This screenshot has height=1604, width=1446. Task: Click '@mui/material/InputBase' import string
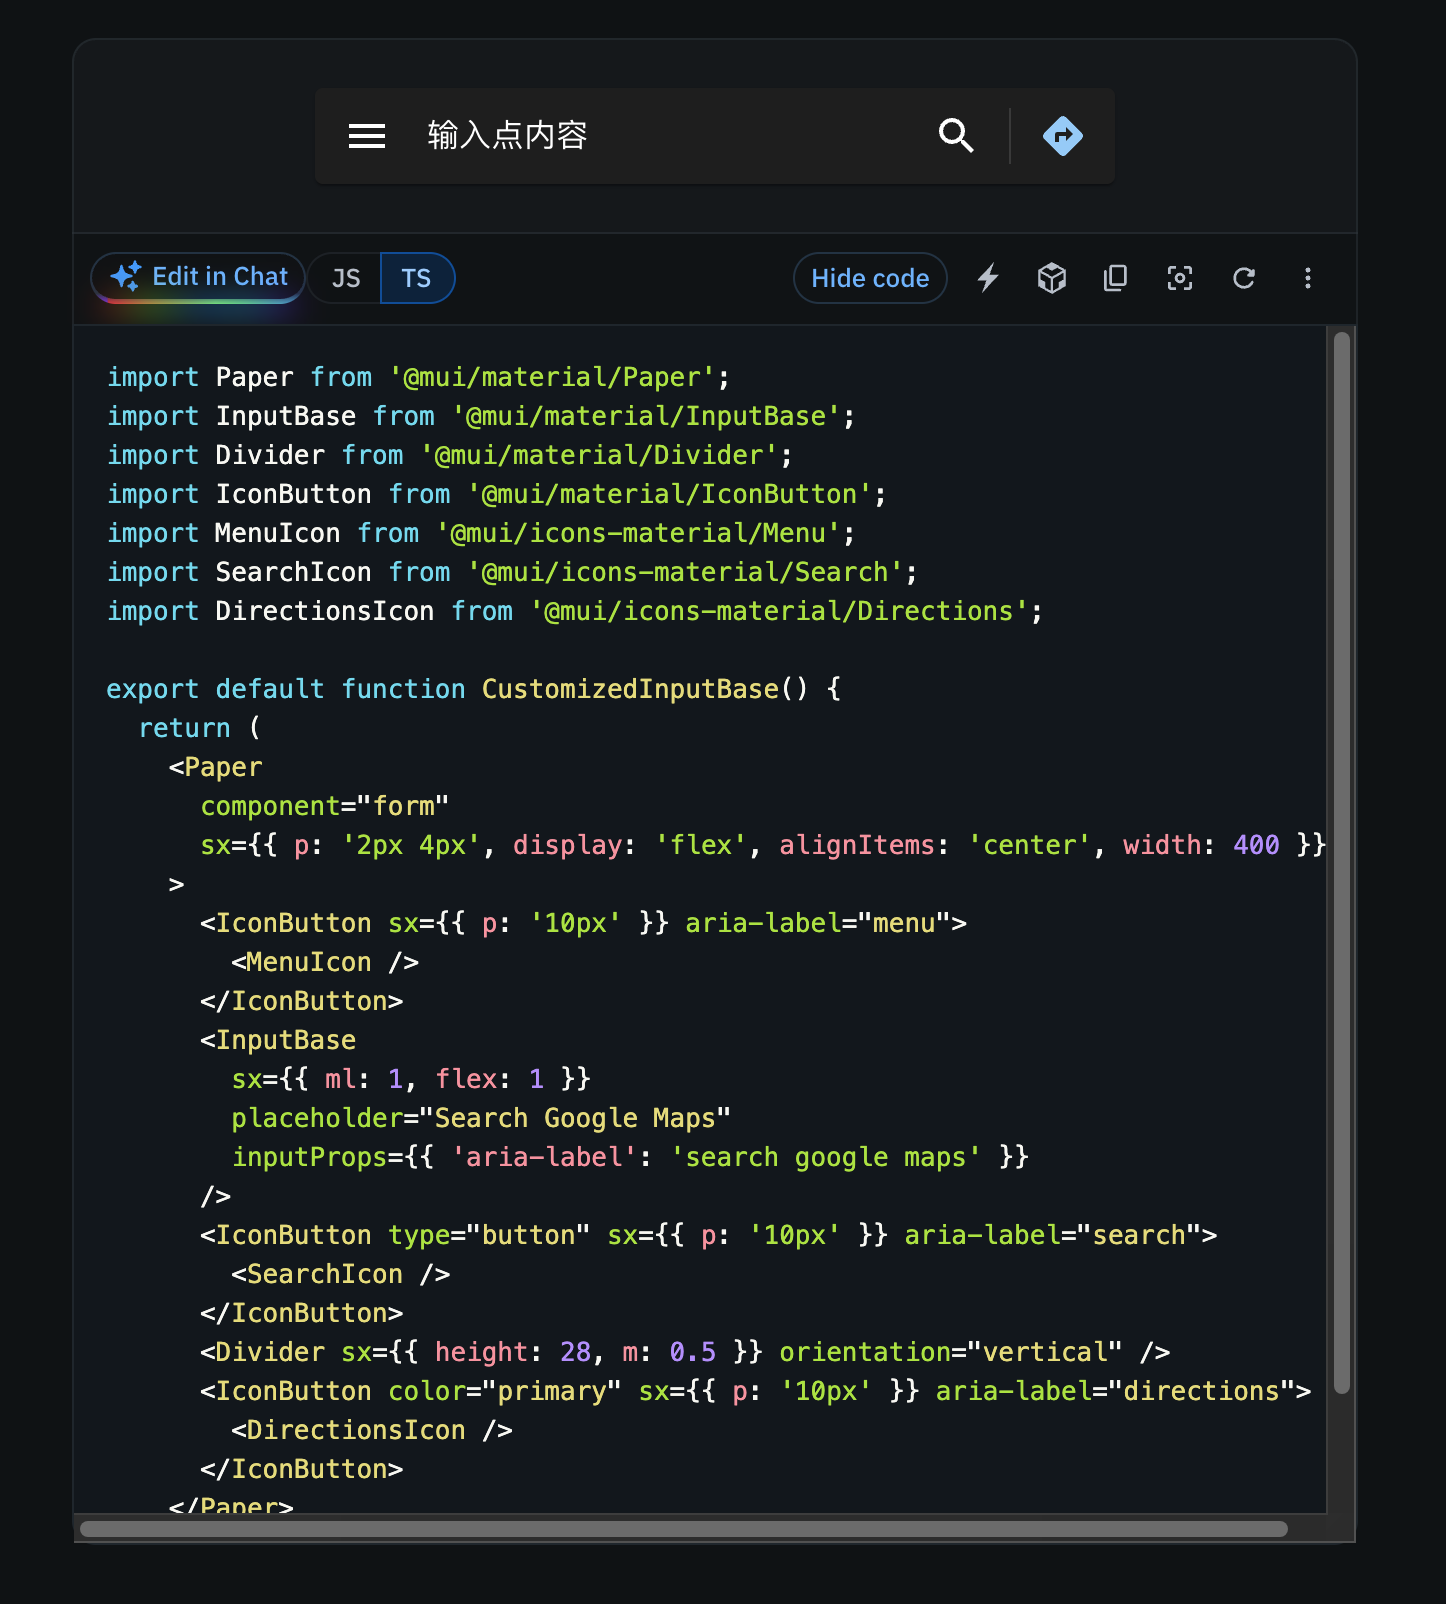pyautogui.click(x=646, y=416)
